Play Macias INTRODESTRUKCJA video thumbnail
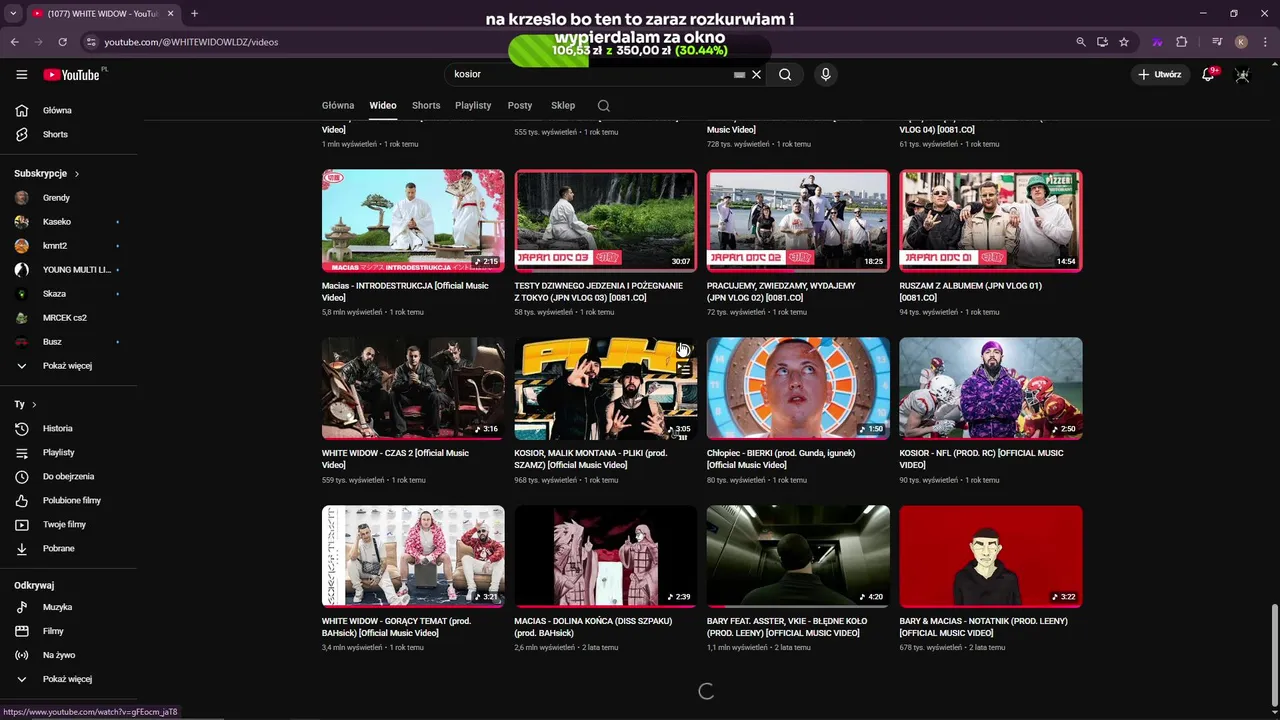Screen dimensions: 1280x720 (x=413, y=221)
